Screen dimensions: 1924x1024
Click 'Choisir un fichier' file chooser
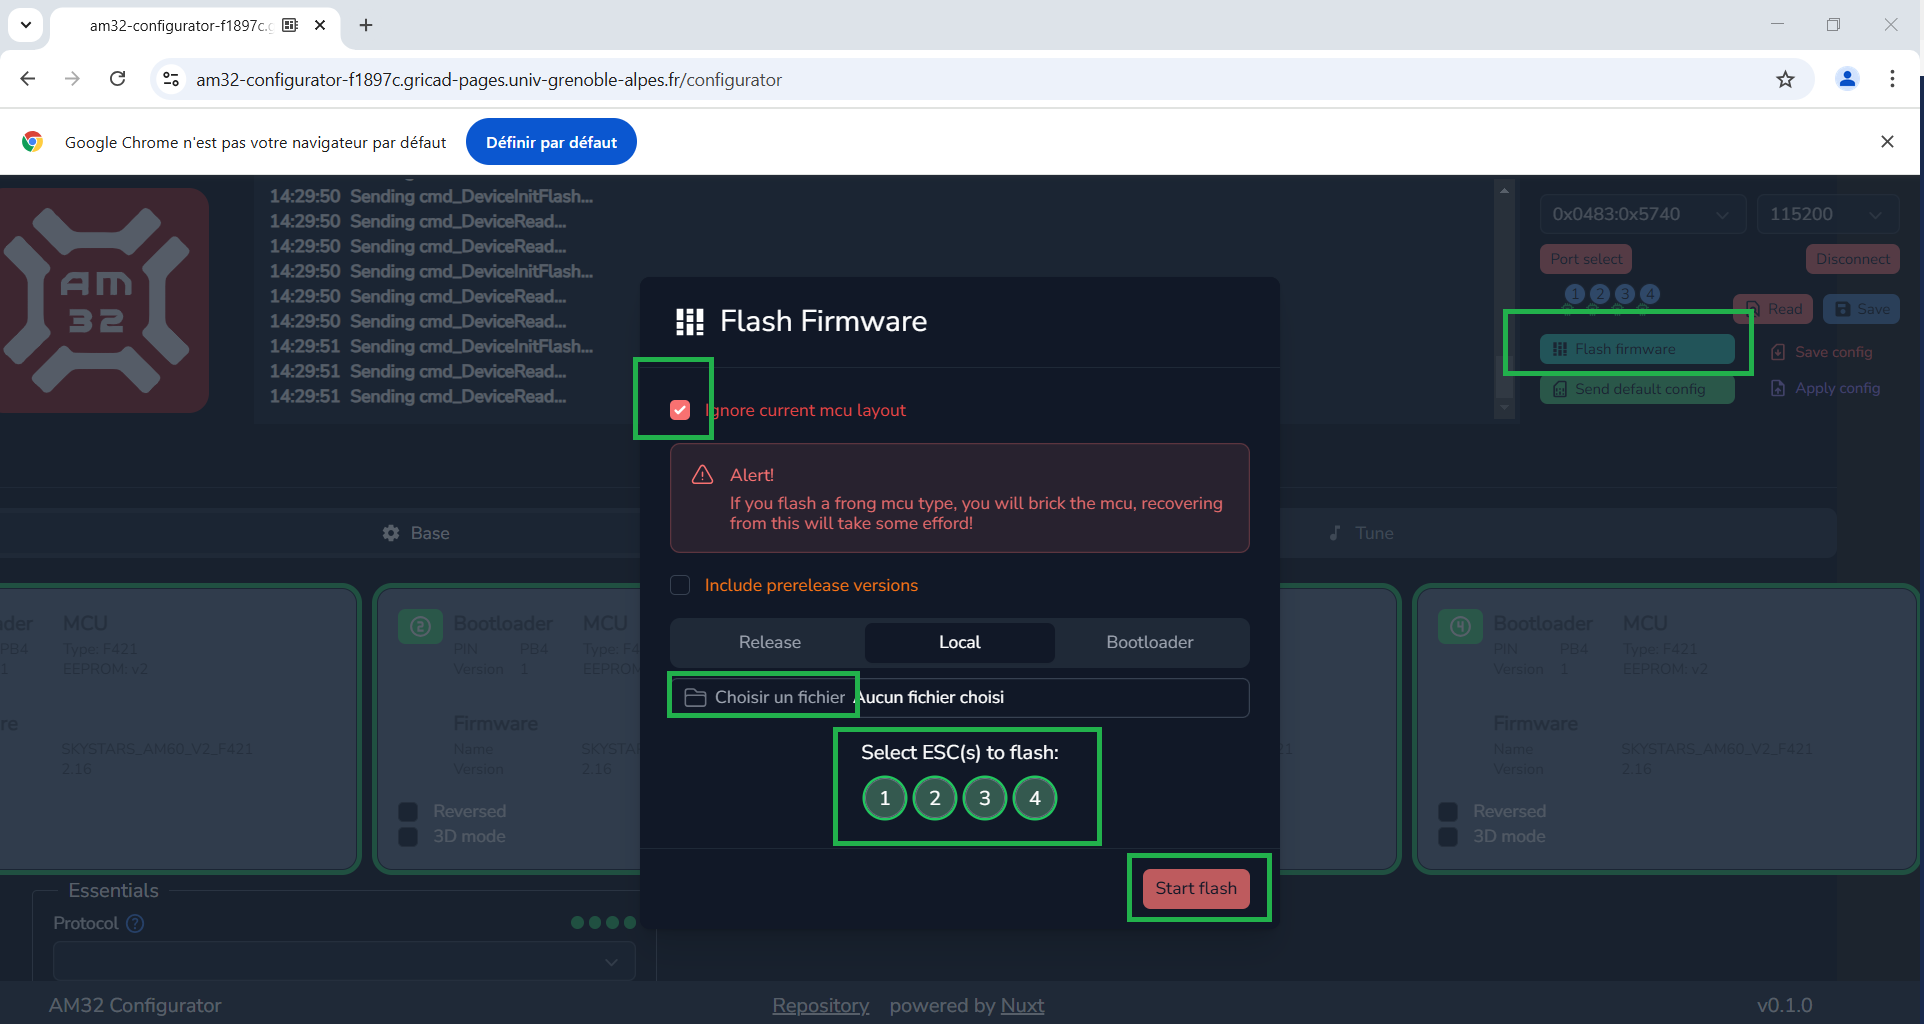pos(765,697)
